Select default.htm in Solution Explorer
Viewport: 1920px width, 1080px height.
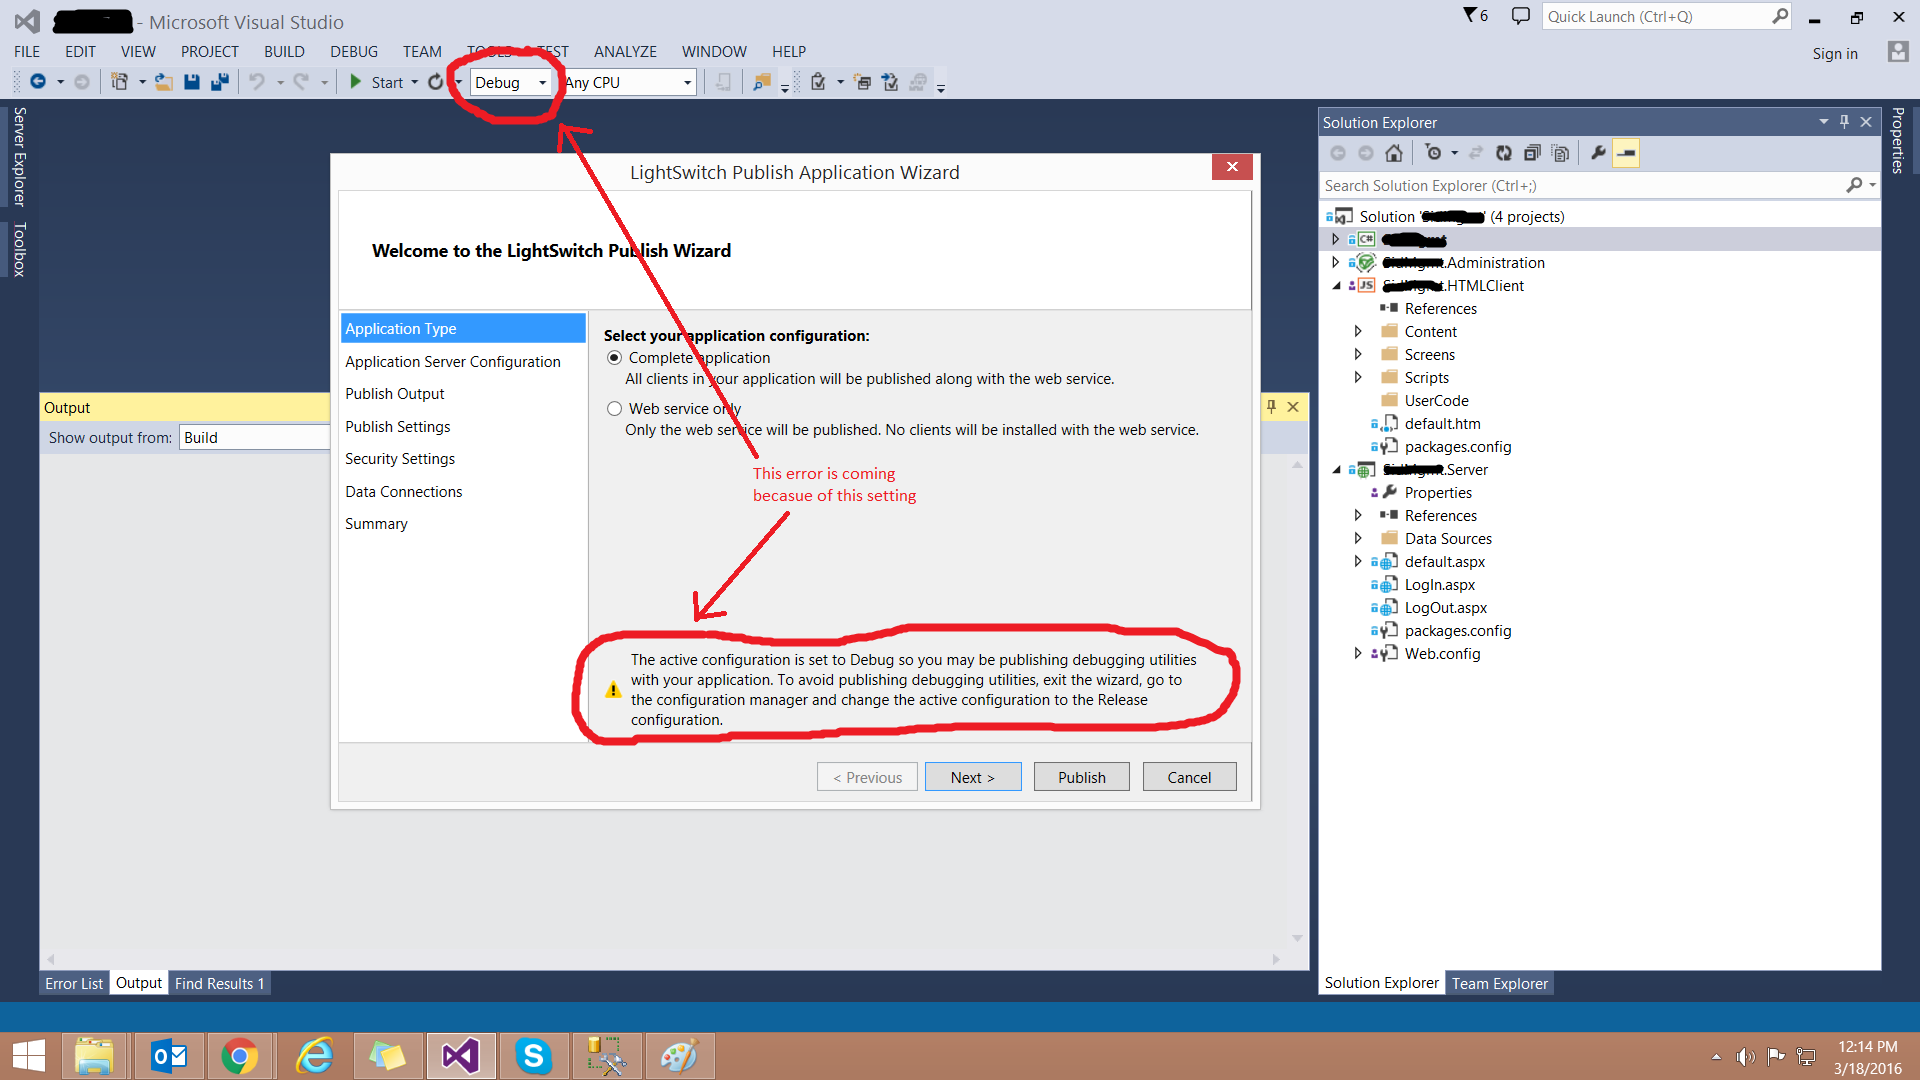coord(1442,423)
